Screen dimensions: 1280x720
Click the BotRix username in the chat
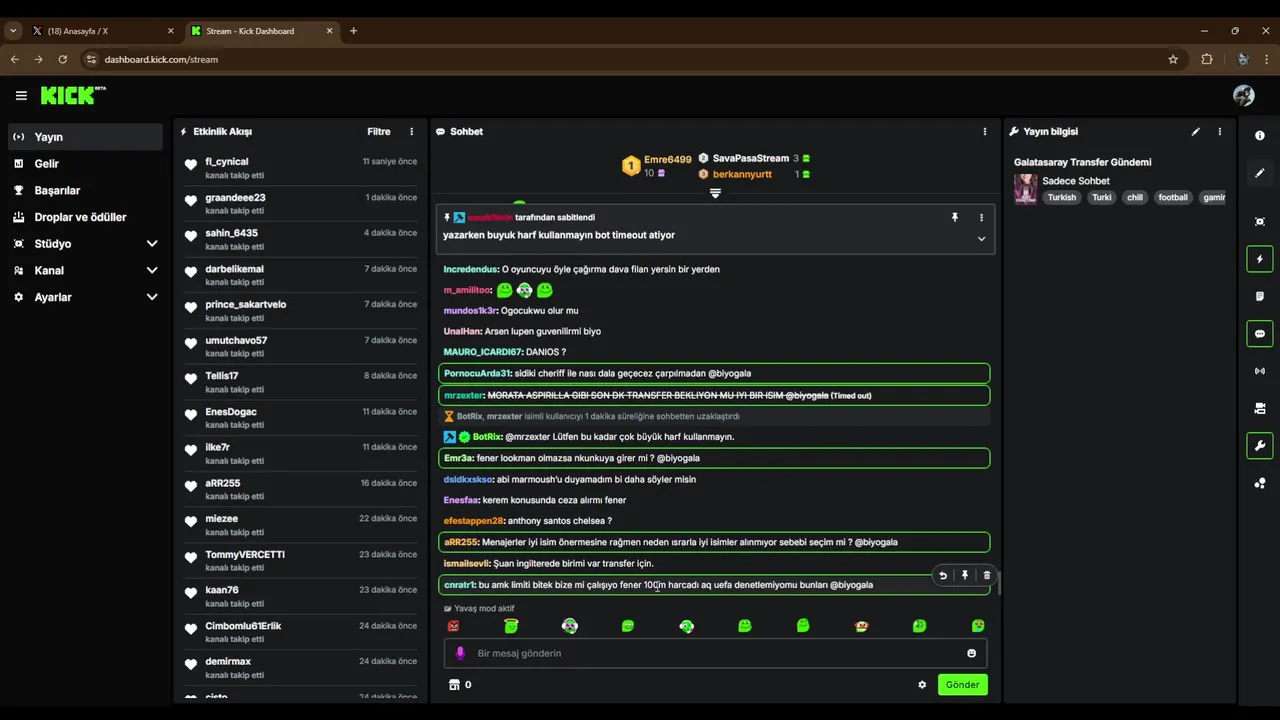click(487, 437)
